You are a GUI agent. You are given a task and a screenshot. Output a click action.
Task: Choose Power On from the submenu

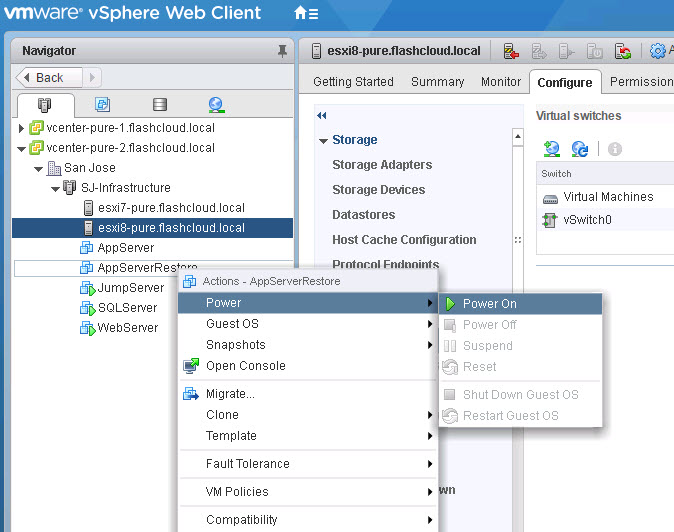point(520,304)
